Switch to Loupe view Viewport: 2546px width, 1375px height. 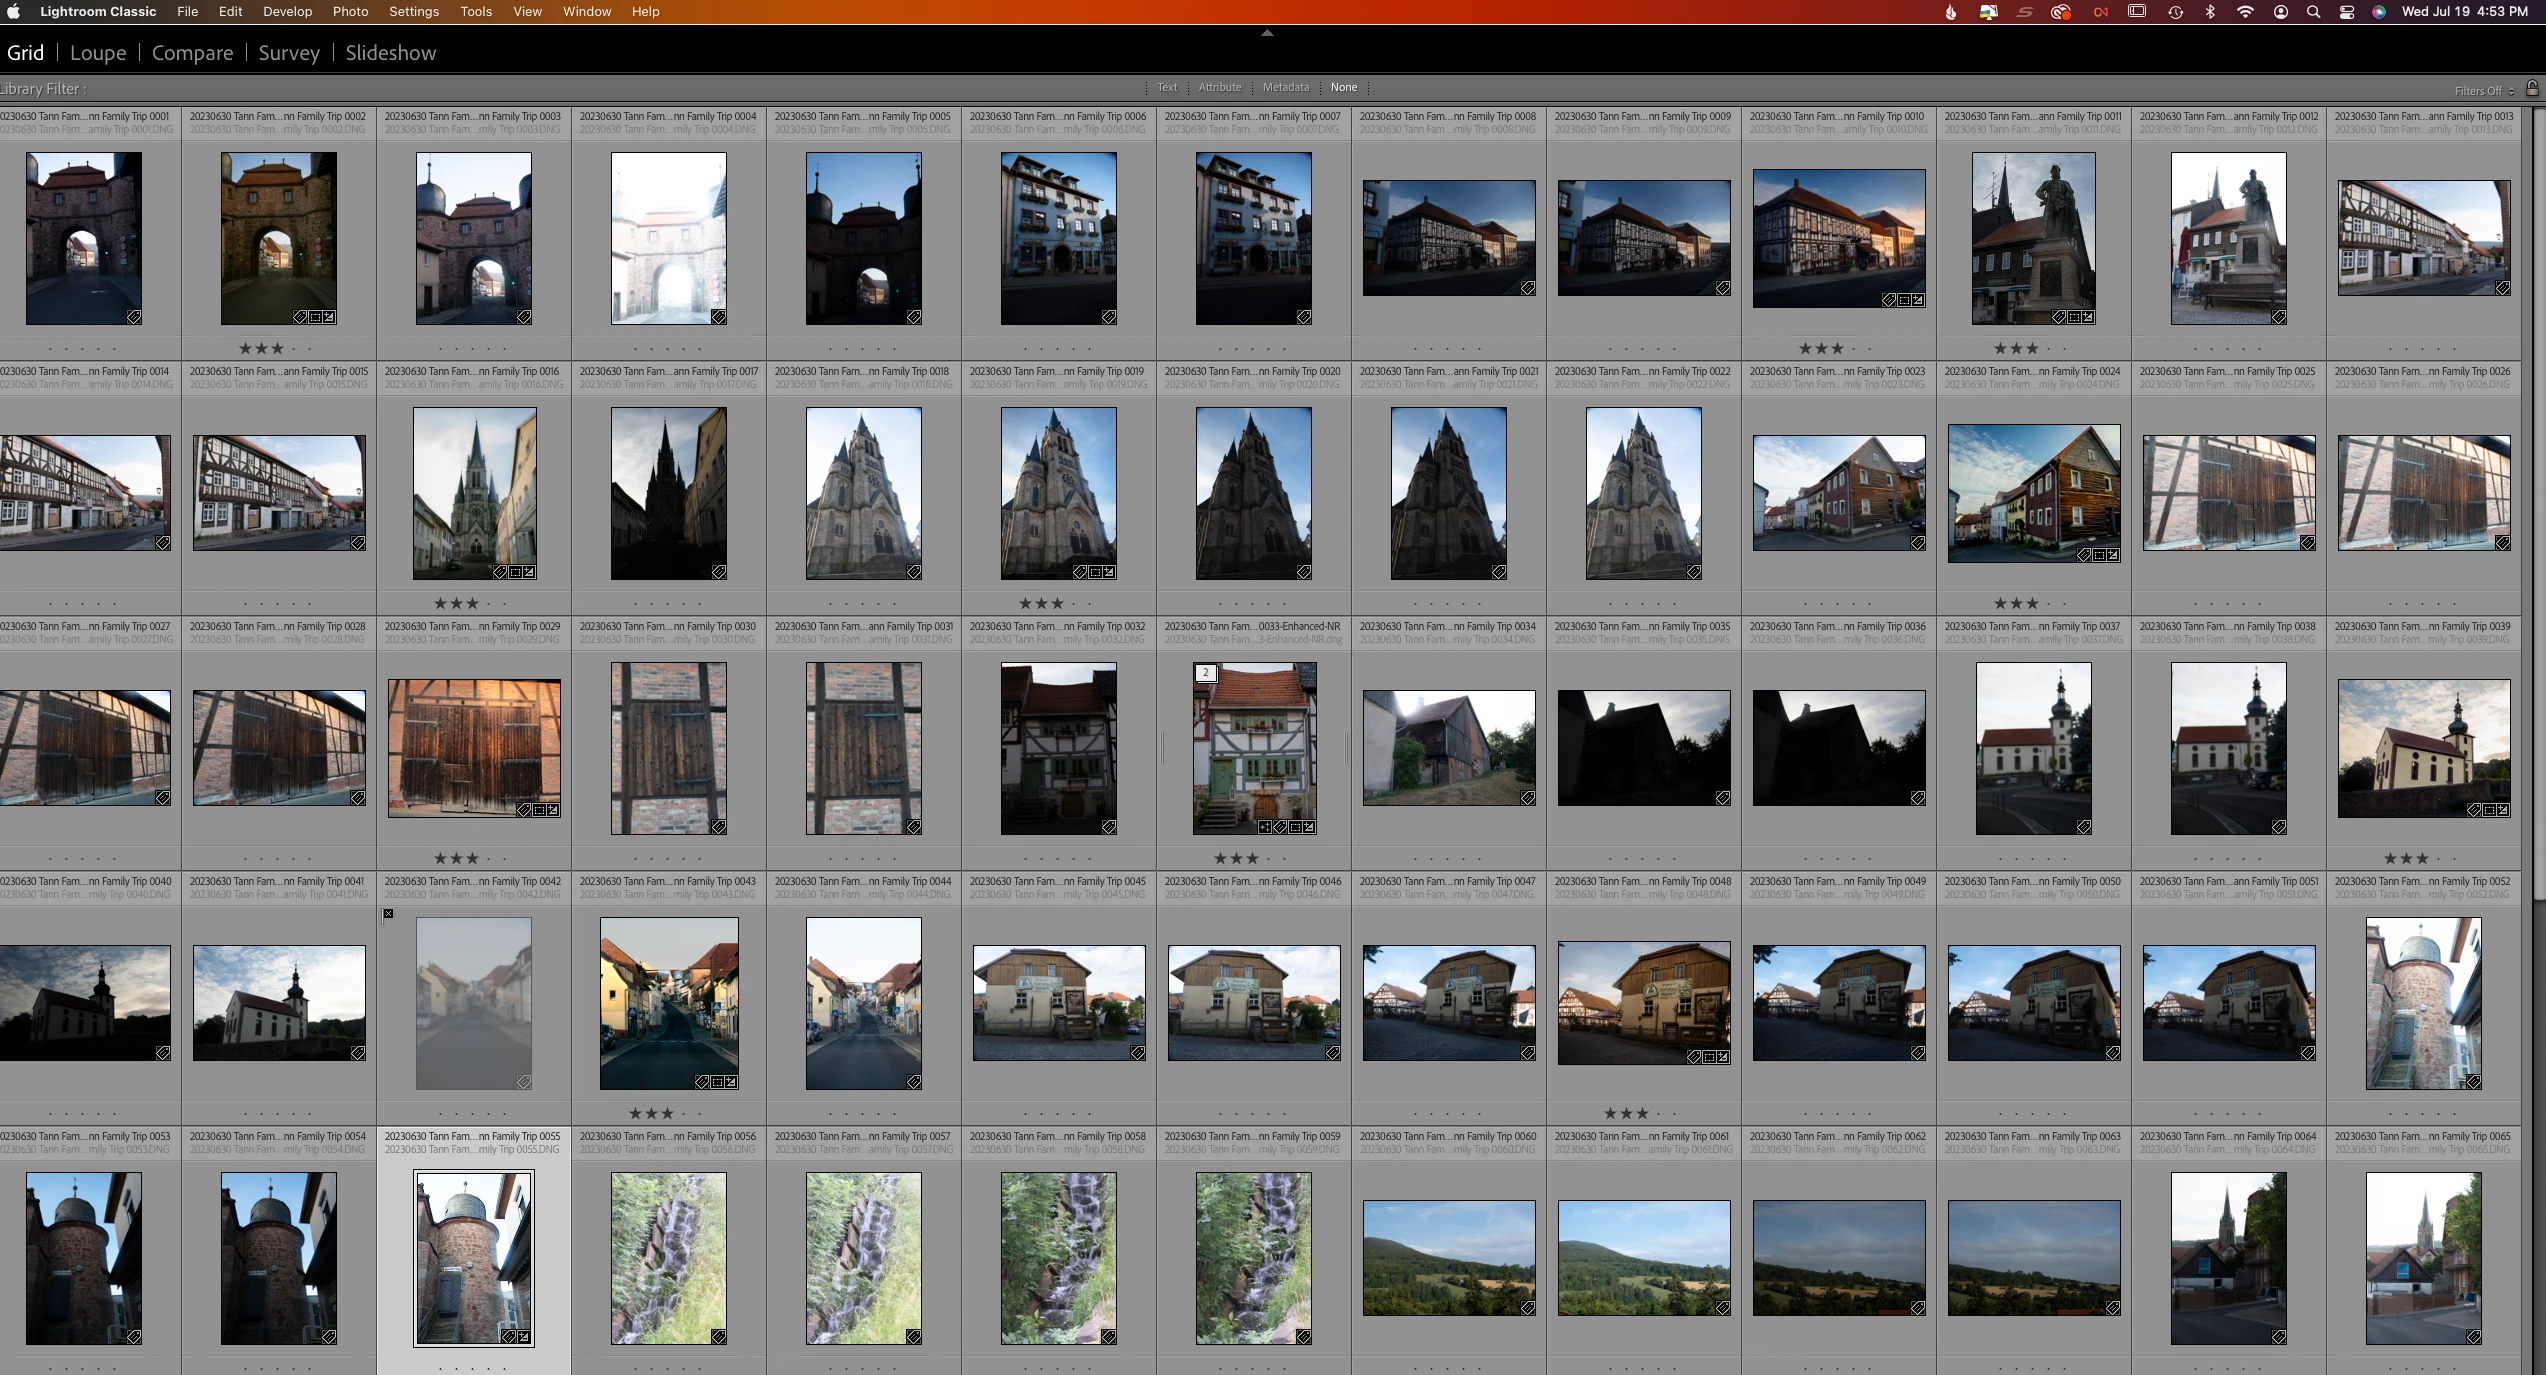98,53
